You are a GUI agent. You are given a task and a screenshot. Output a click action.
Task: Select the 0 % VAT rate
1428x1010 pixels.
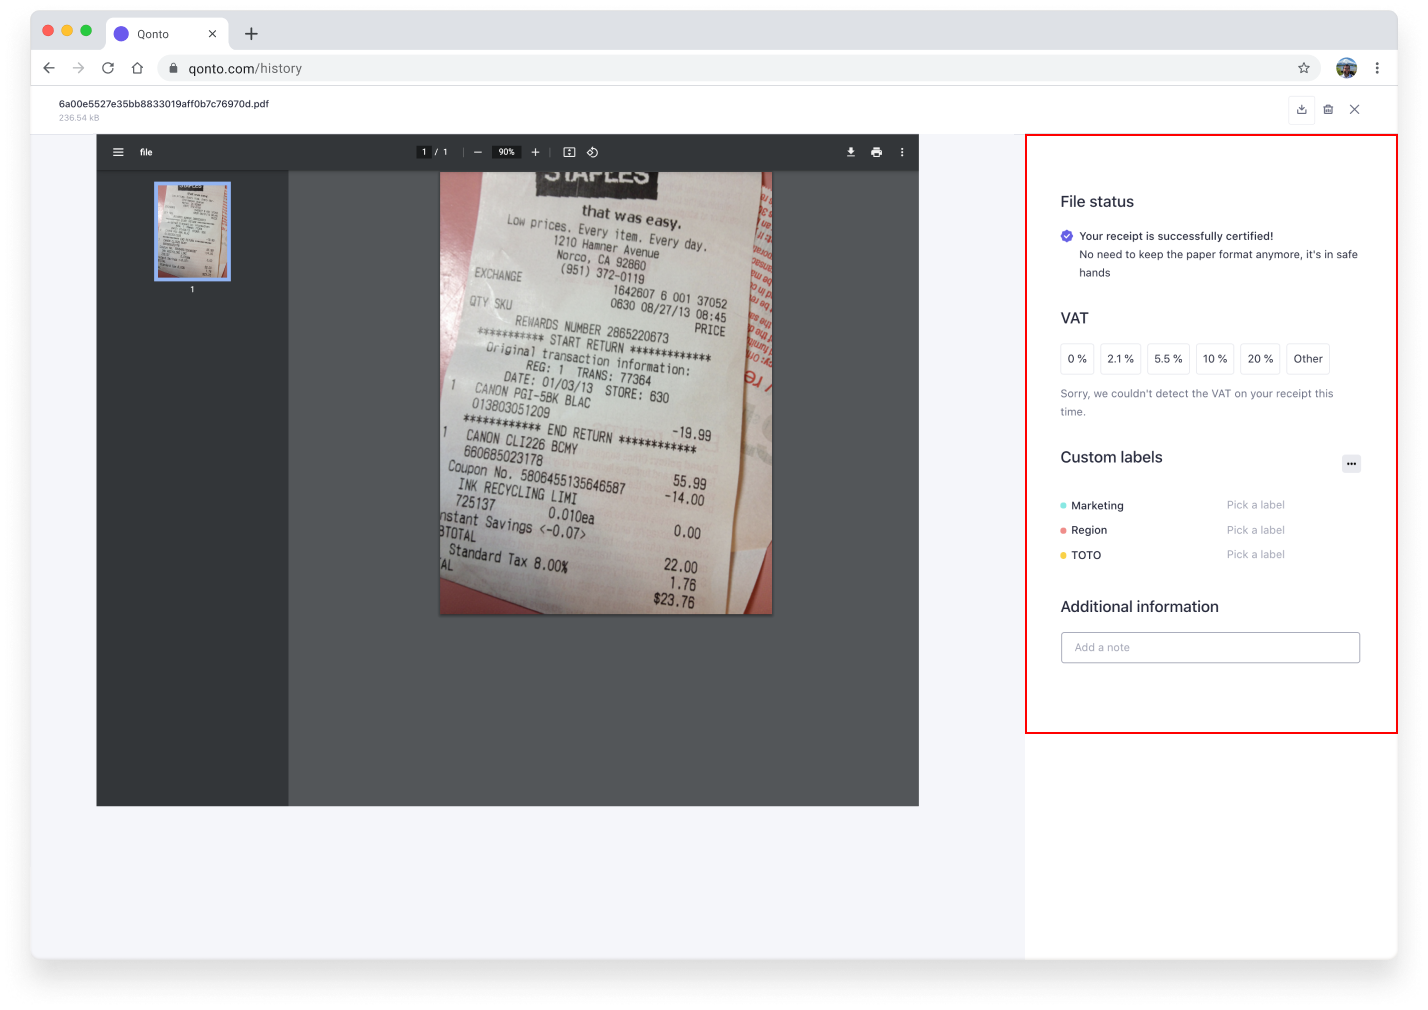coord(1077,359)
